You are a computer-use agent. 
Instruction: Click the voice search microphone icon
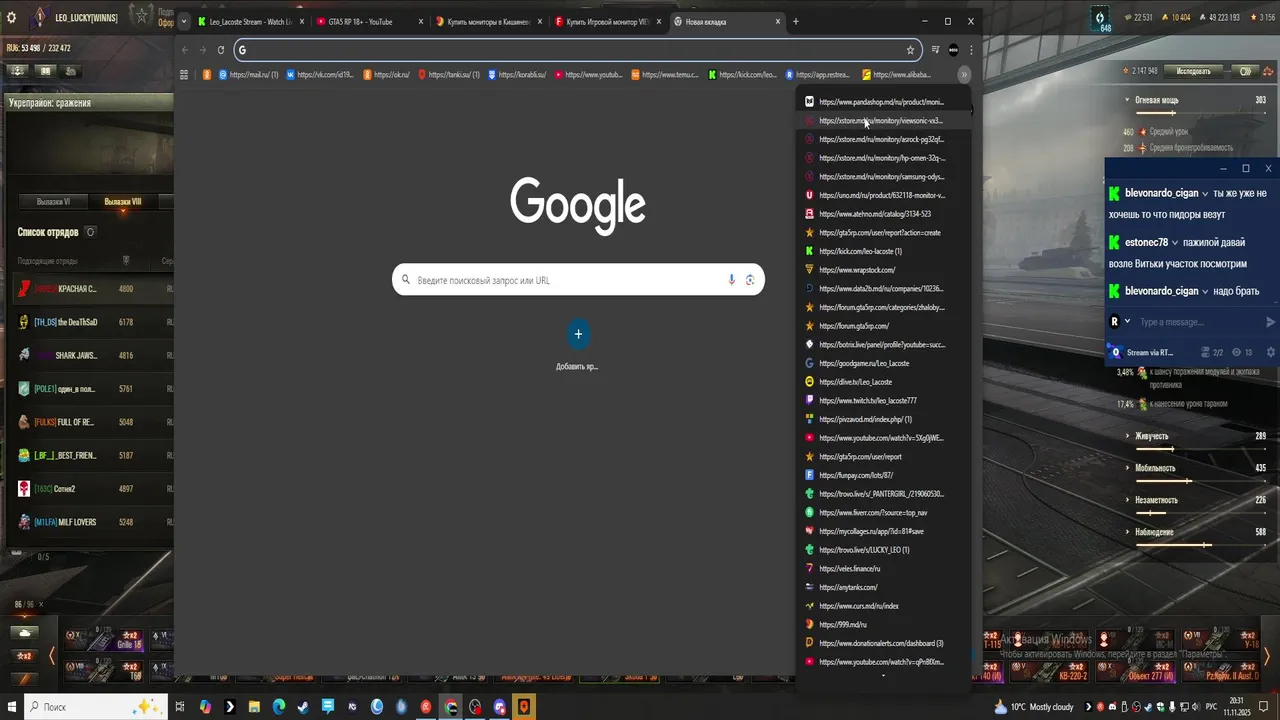732,280
